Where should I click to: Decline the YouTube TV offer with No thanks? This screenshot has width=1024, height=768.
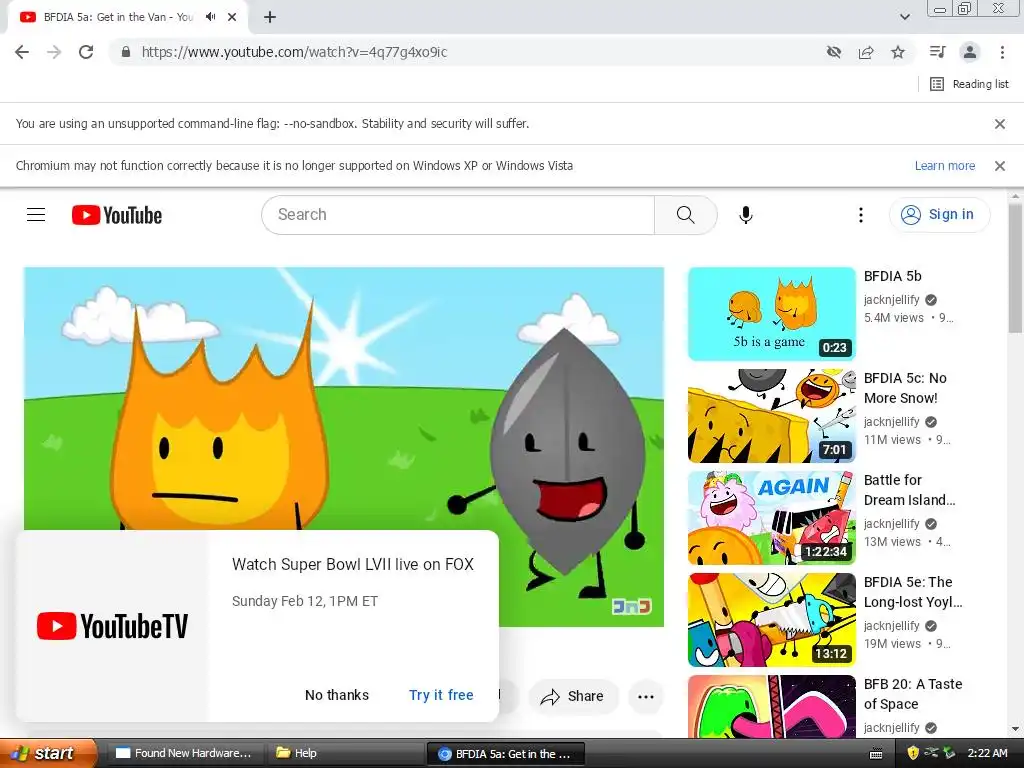point(337,695)
